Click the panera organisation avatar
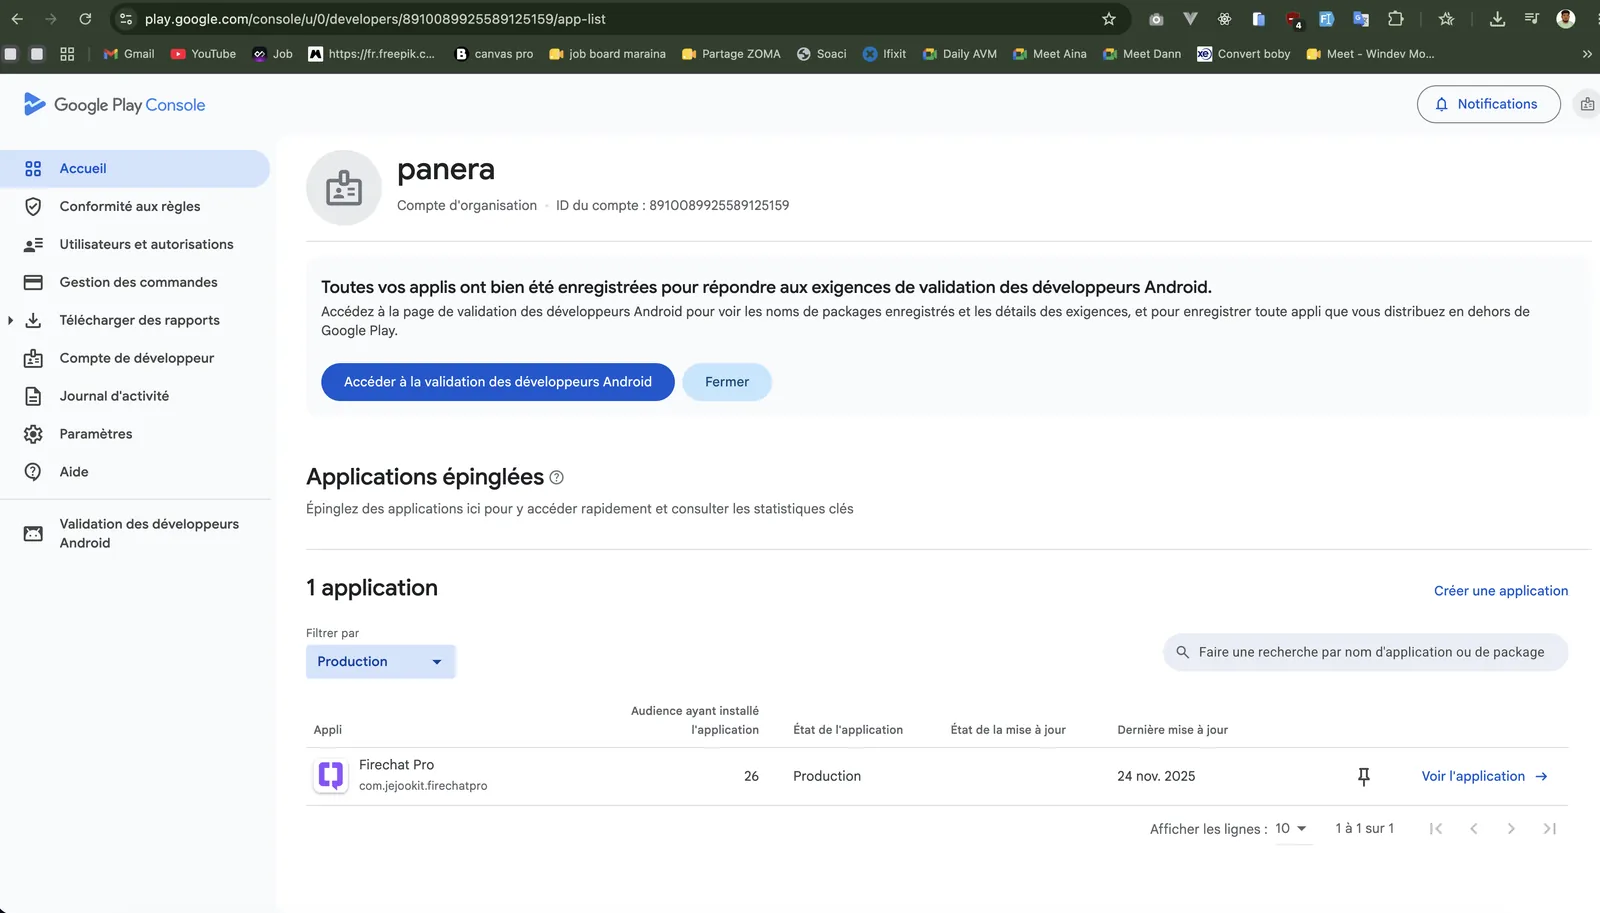This screenshot has height=913, width=1600. point(344,188)
